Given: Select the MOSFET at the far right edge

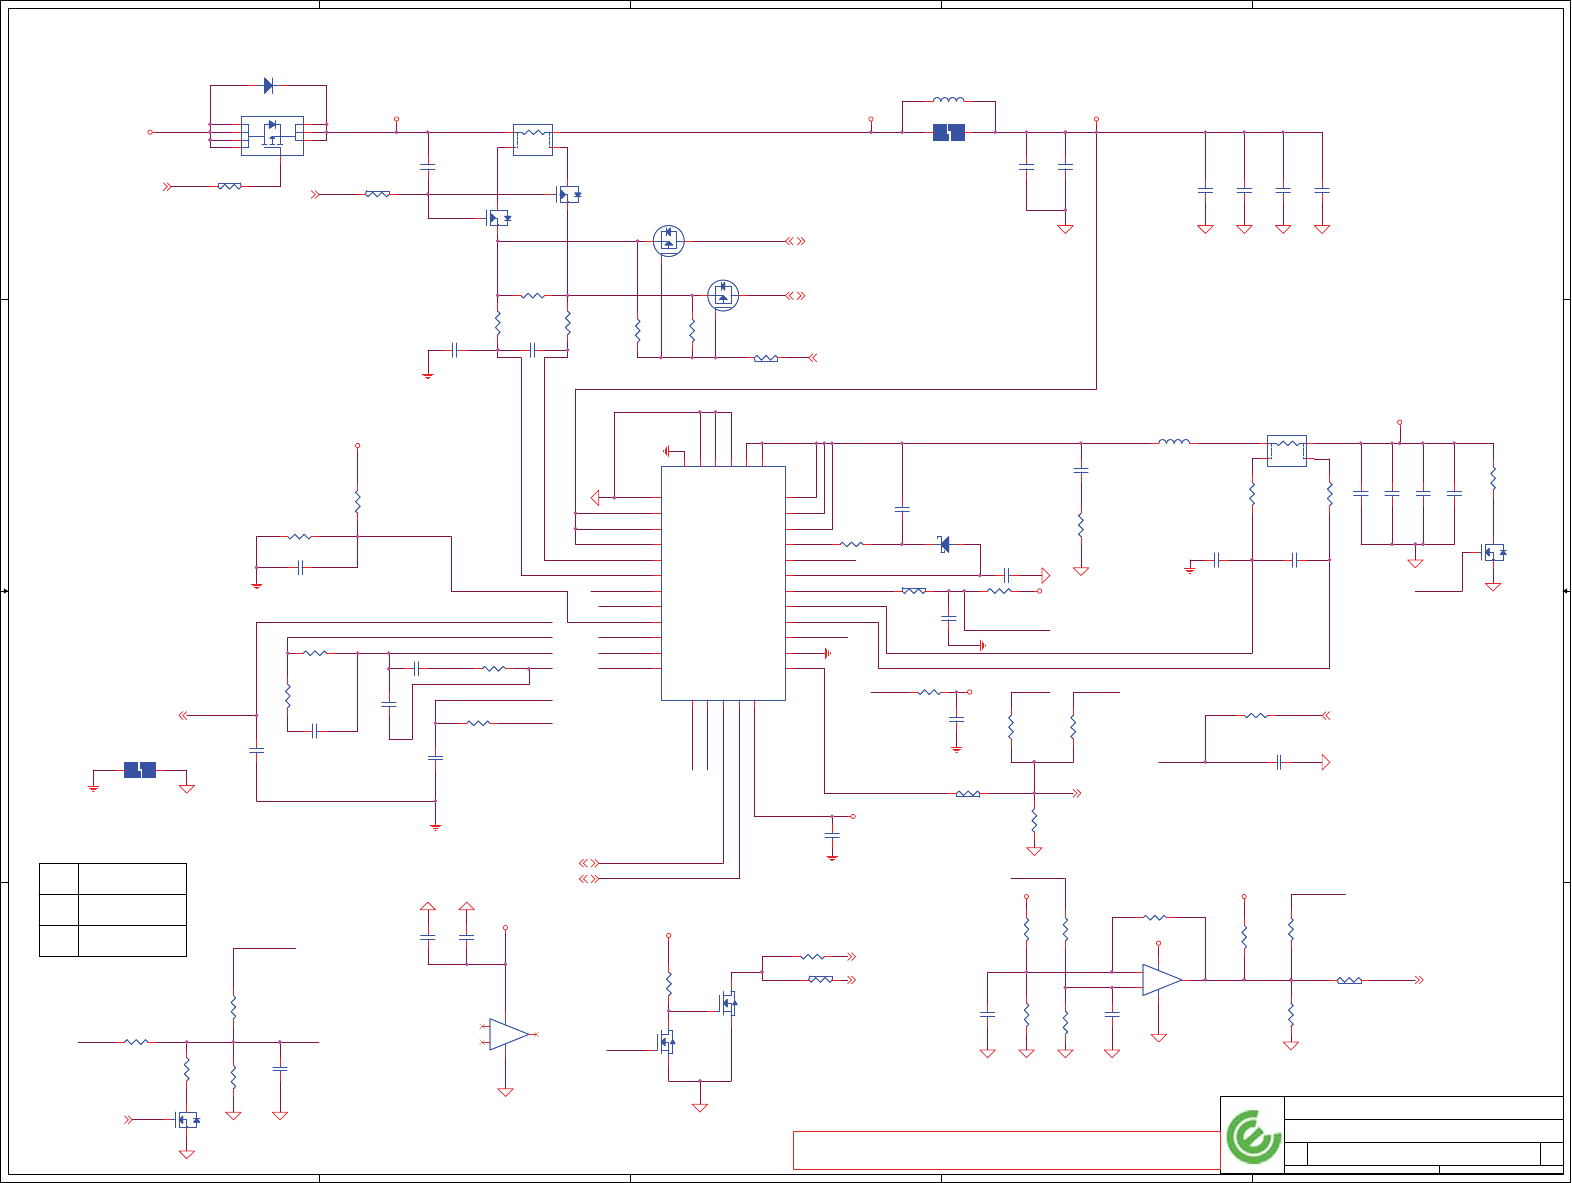Looking at the screenshot, I should (x=1493, y=552).
